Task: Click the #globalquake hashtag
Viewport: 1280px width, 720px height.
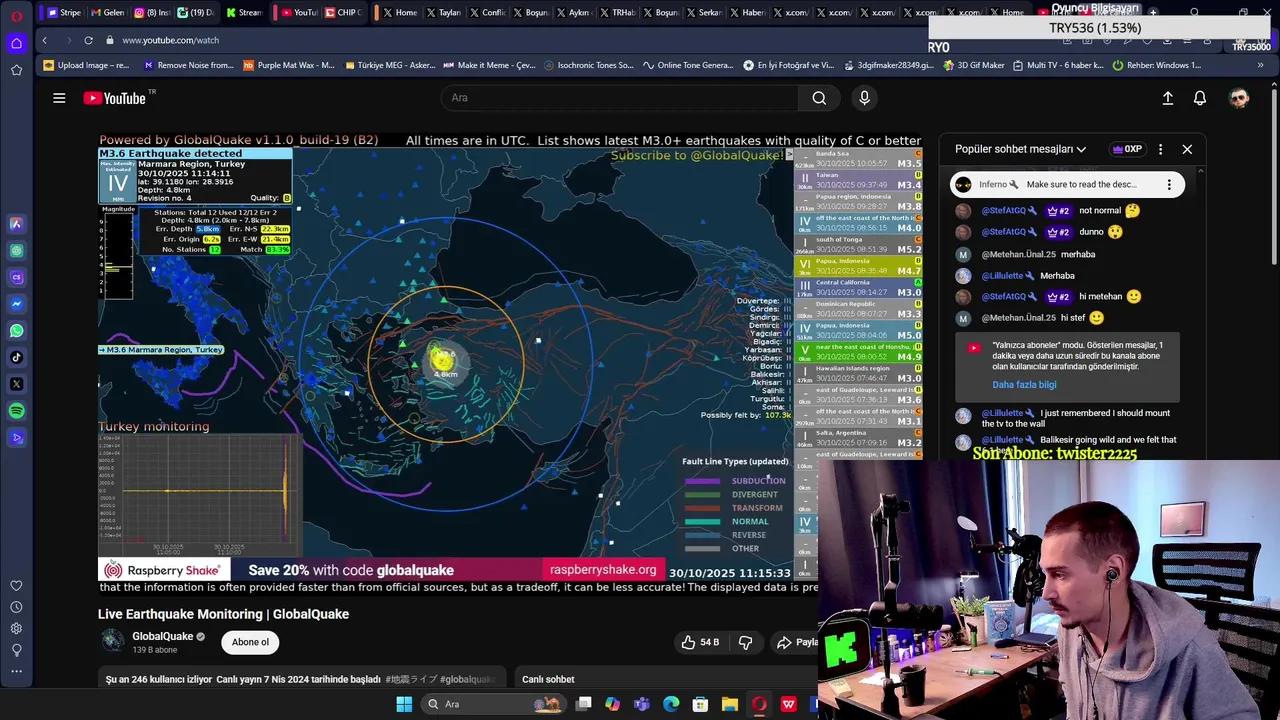Action: point(466,679)
